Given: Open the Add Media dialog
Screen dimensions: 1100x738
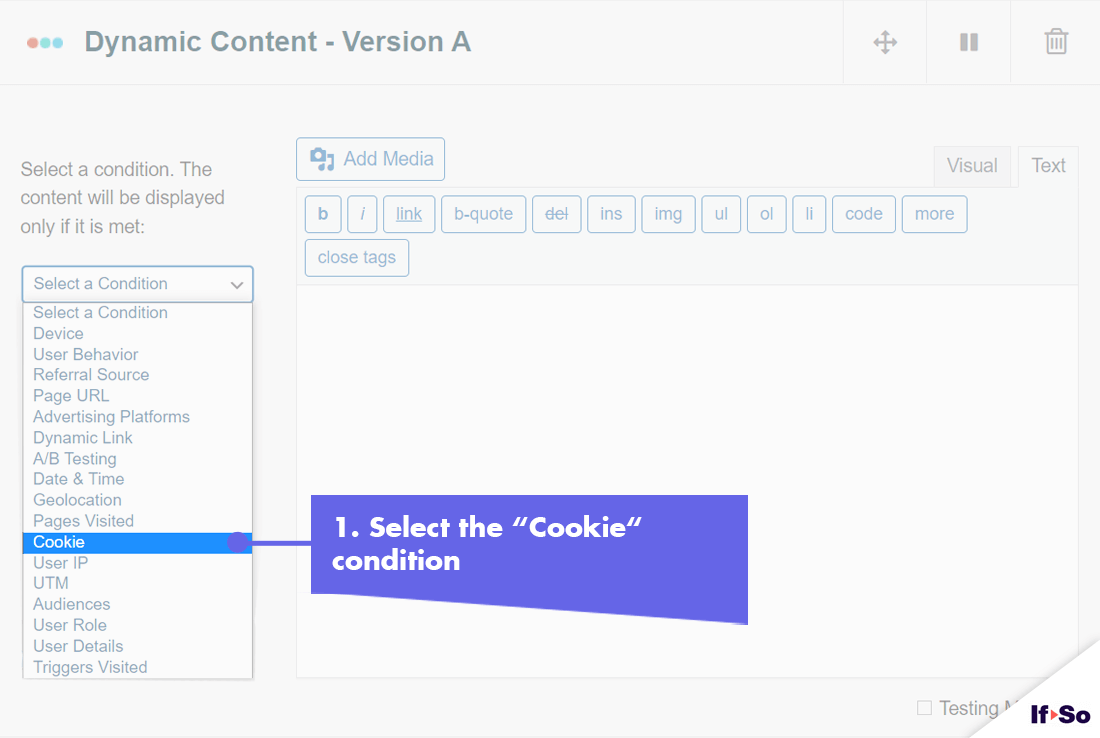Looking at the screenshot, I should click(370, 158).
